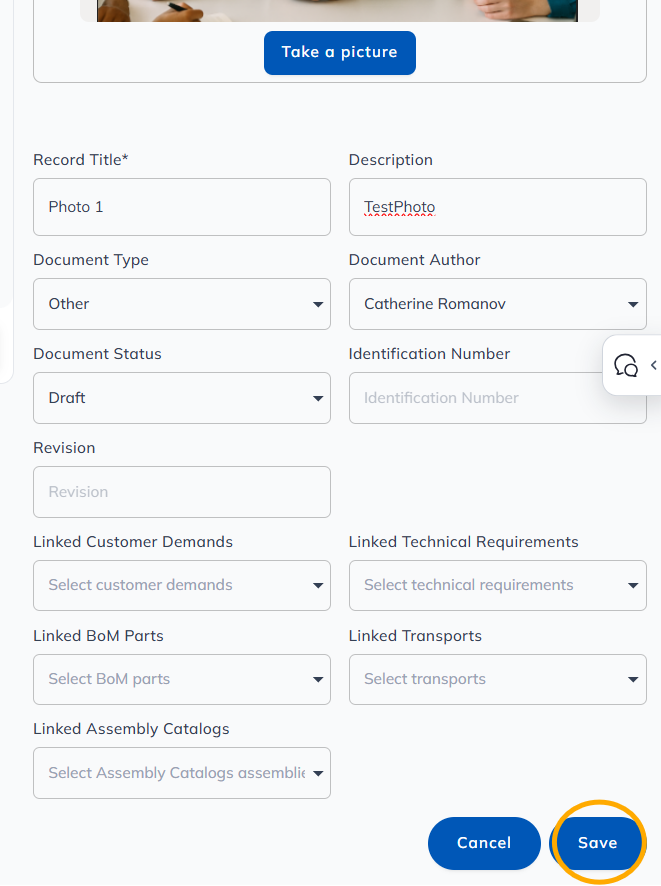Open Linked Customer Demands selector
This screenshot has height=886, width=661.
182,585
